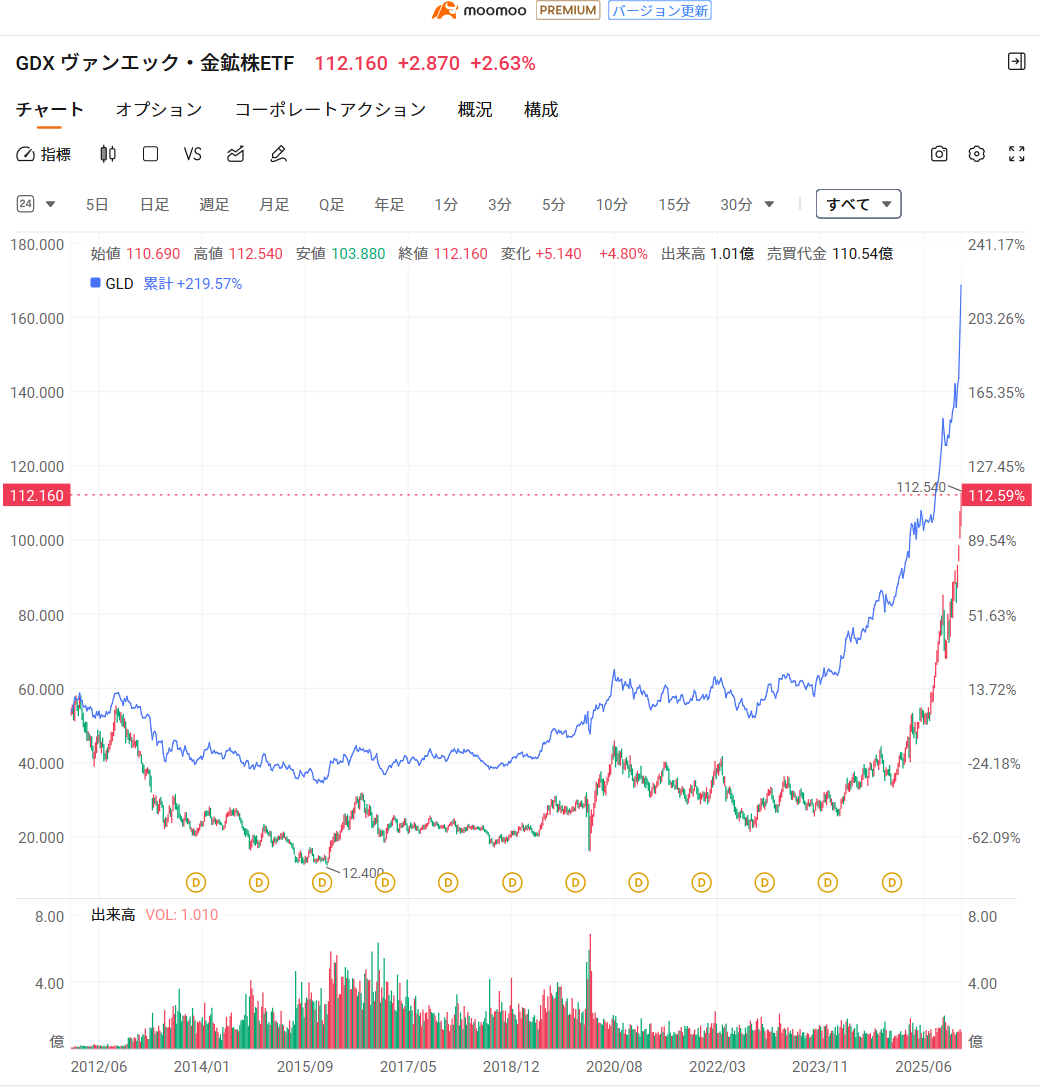
Task: Open the VS comparison tool
Action: tap(193, 154)
